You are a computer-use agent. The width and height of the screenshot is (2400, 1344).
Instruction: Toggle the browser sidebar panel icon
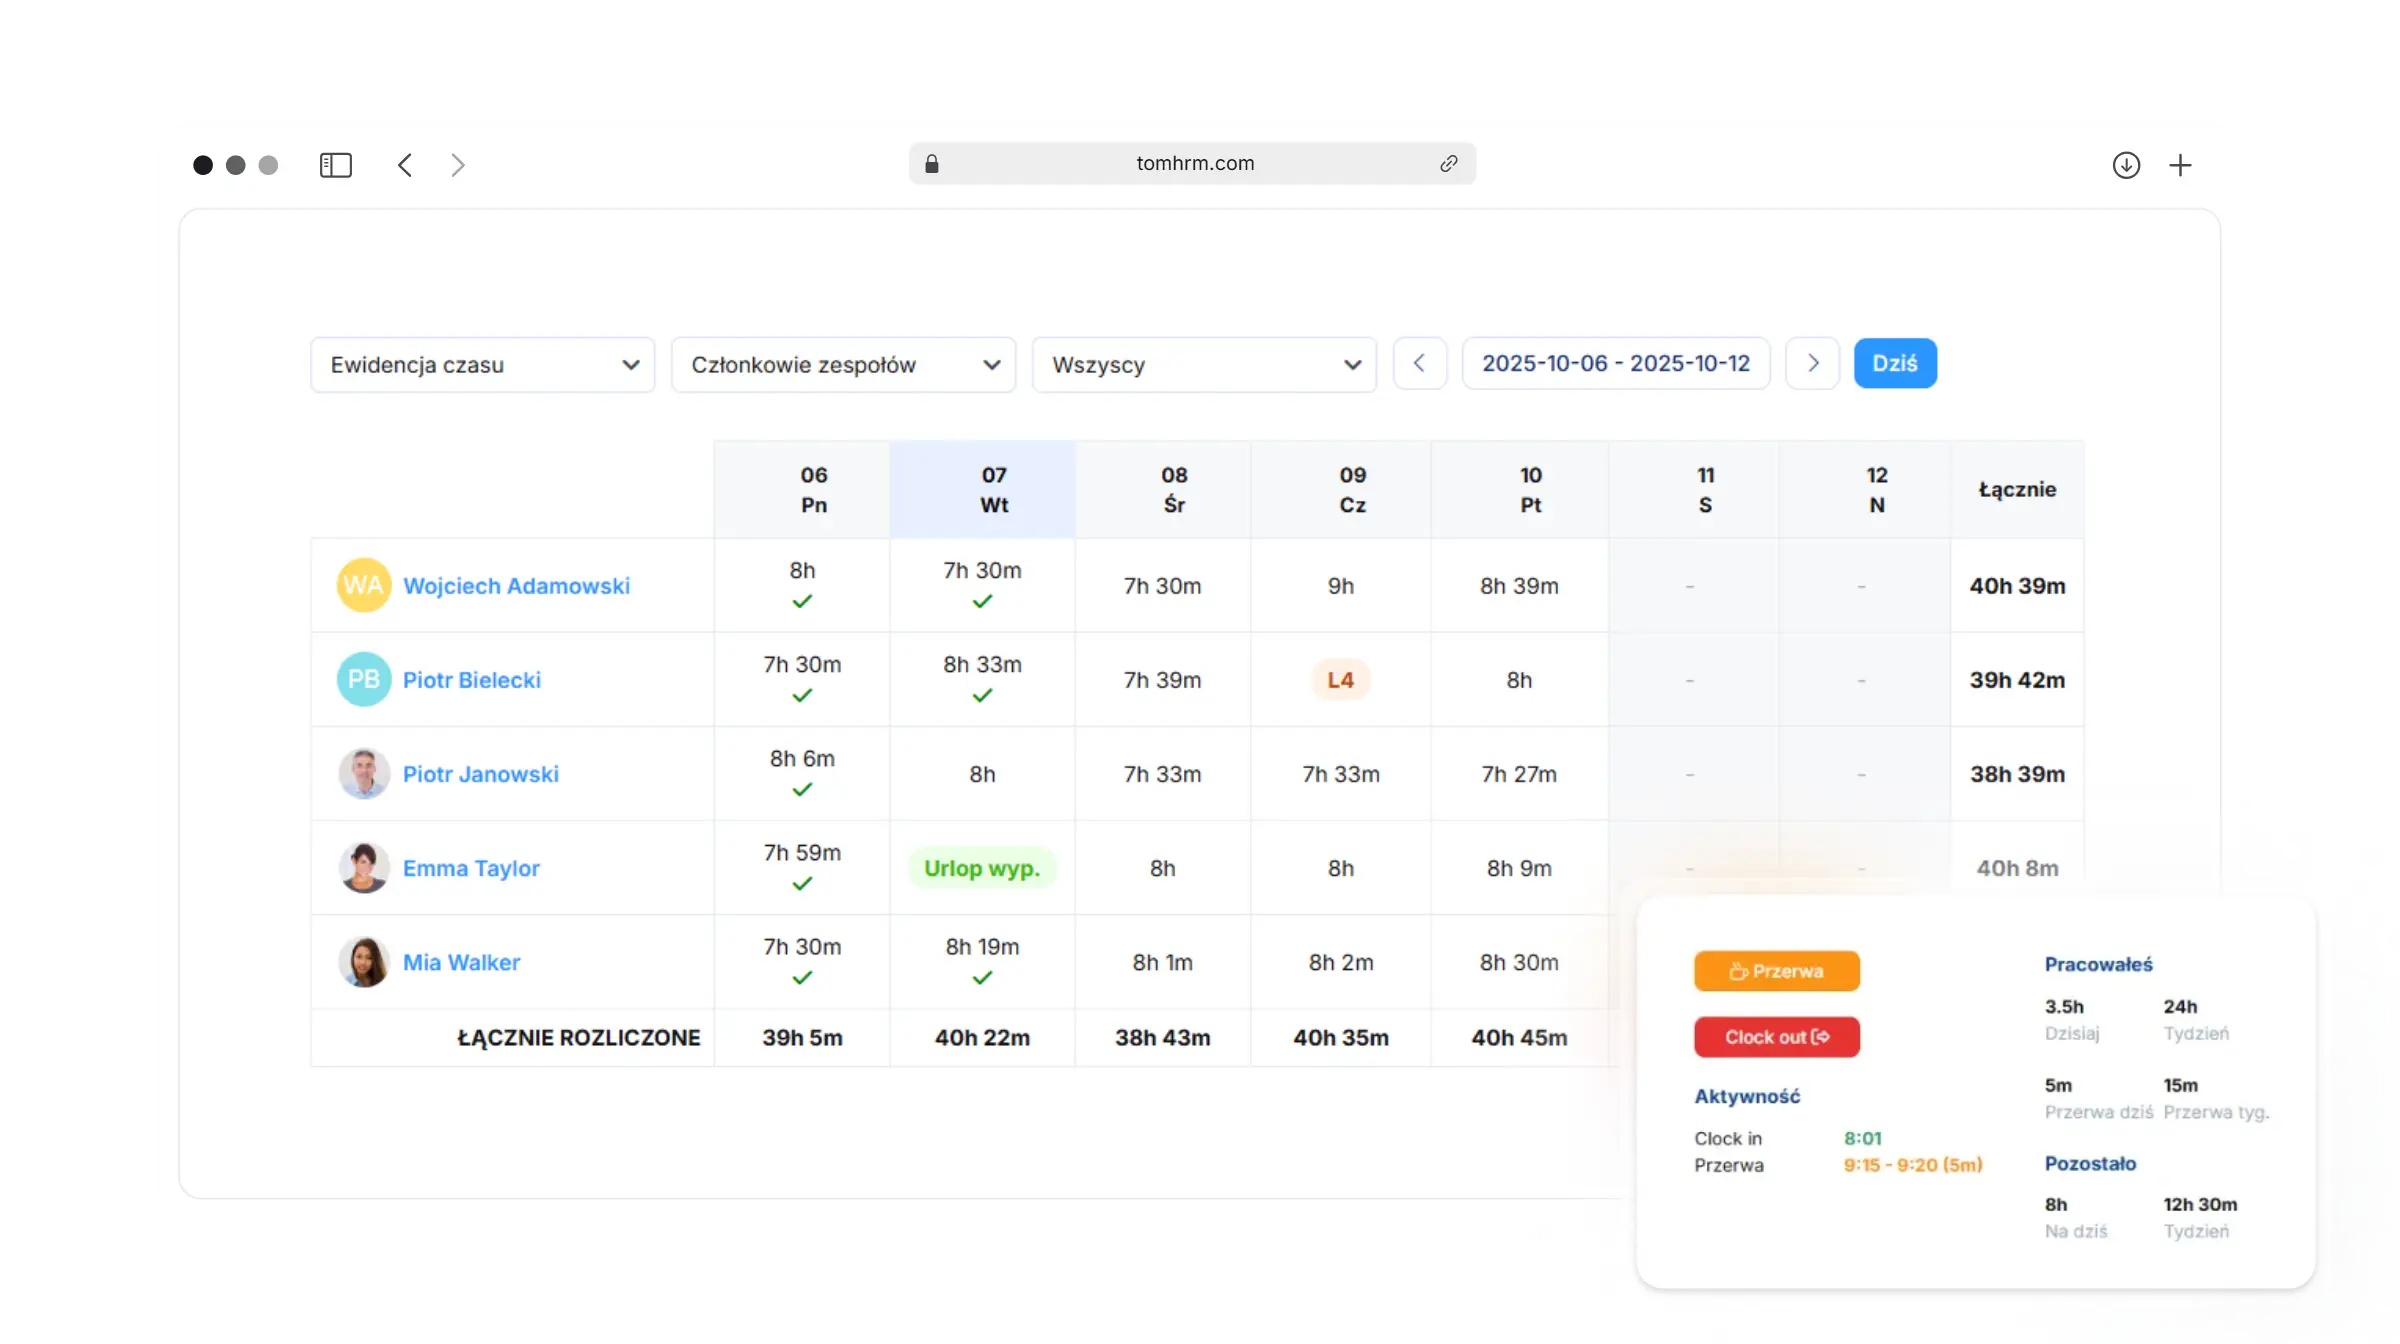click(x=336, y=165)
